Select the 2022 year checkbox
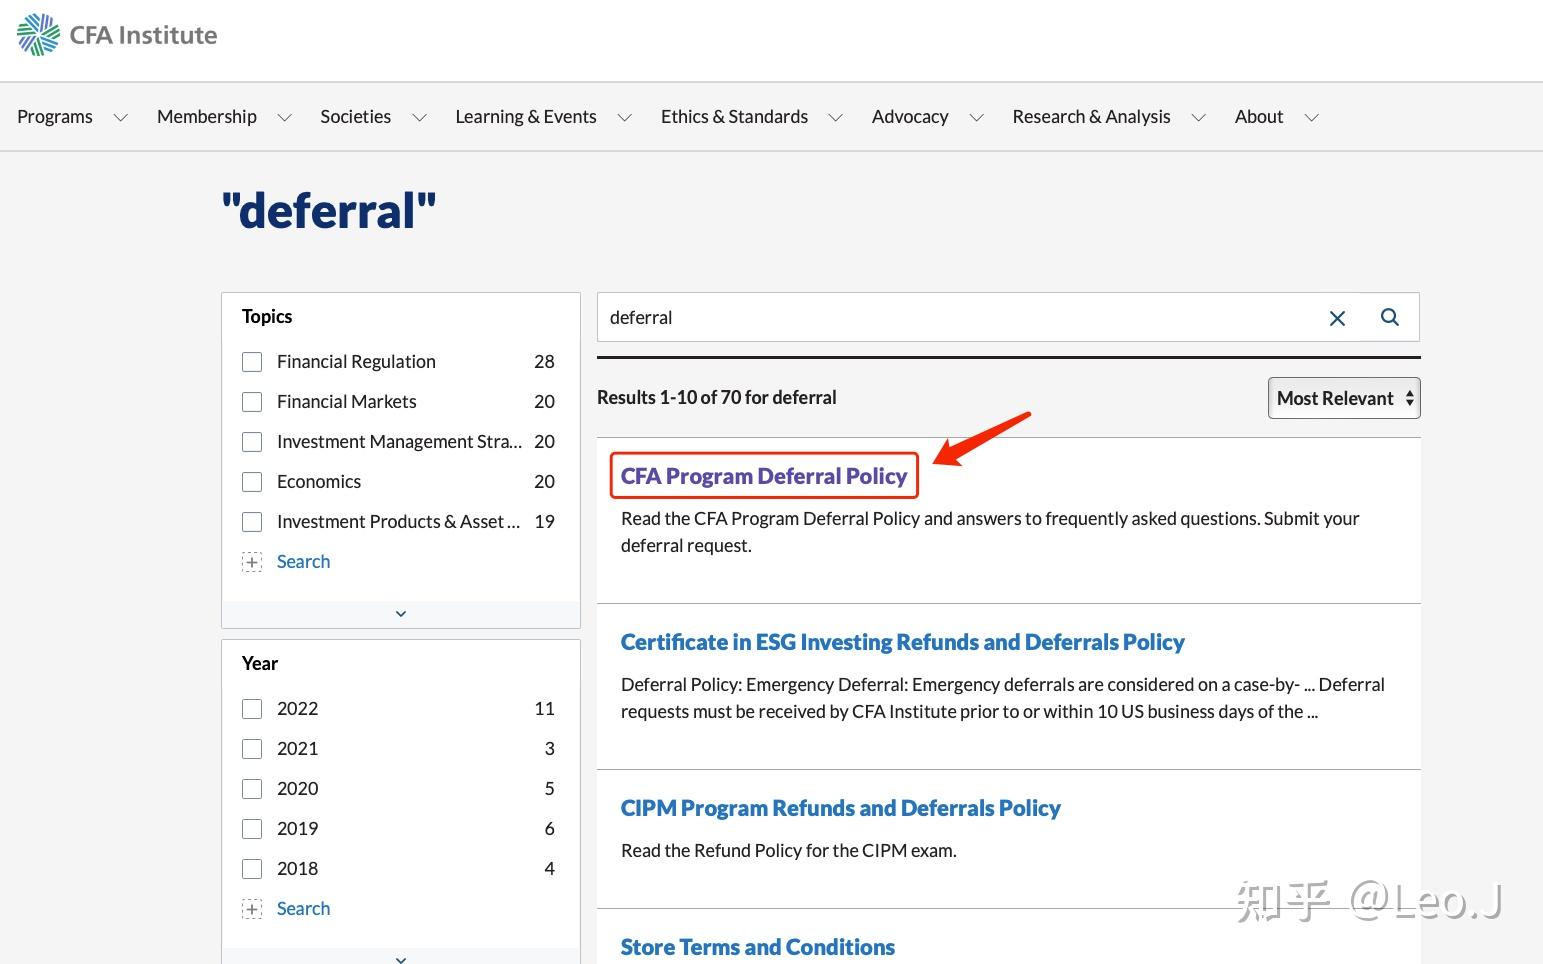 click(252, 709)
